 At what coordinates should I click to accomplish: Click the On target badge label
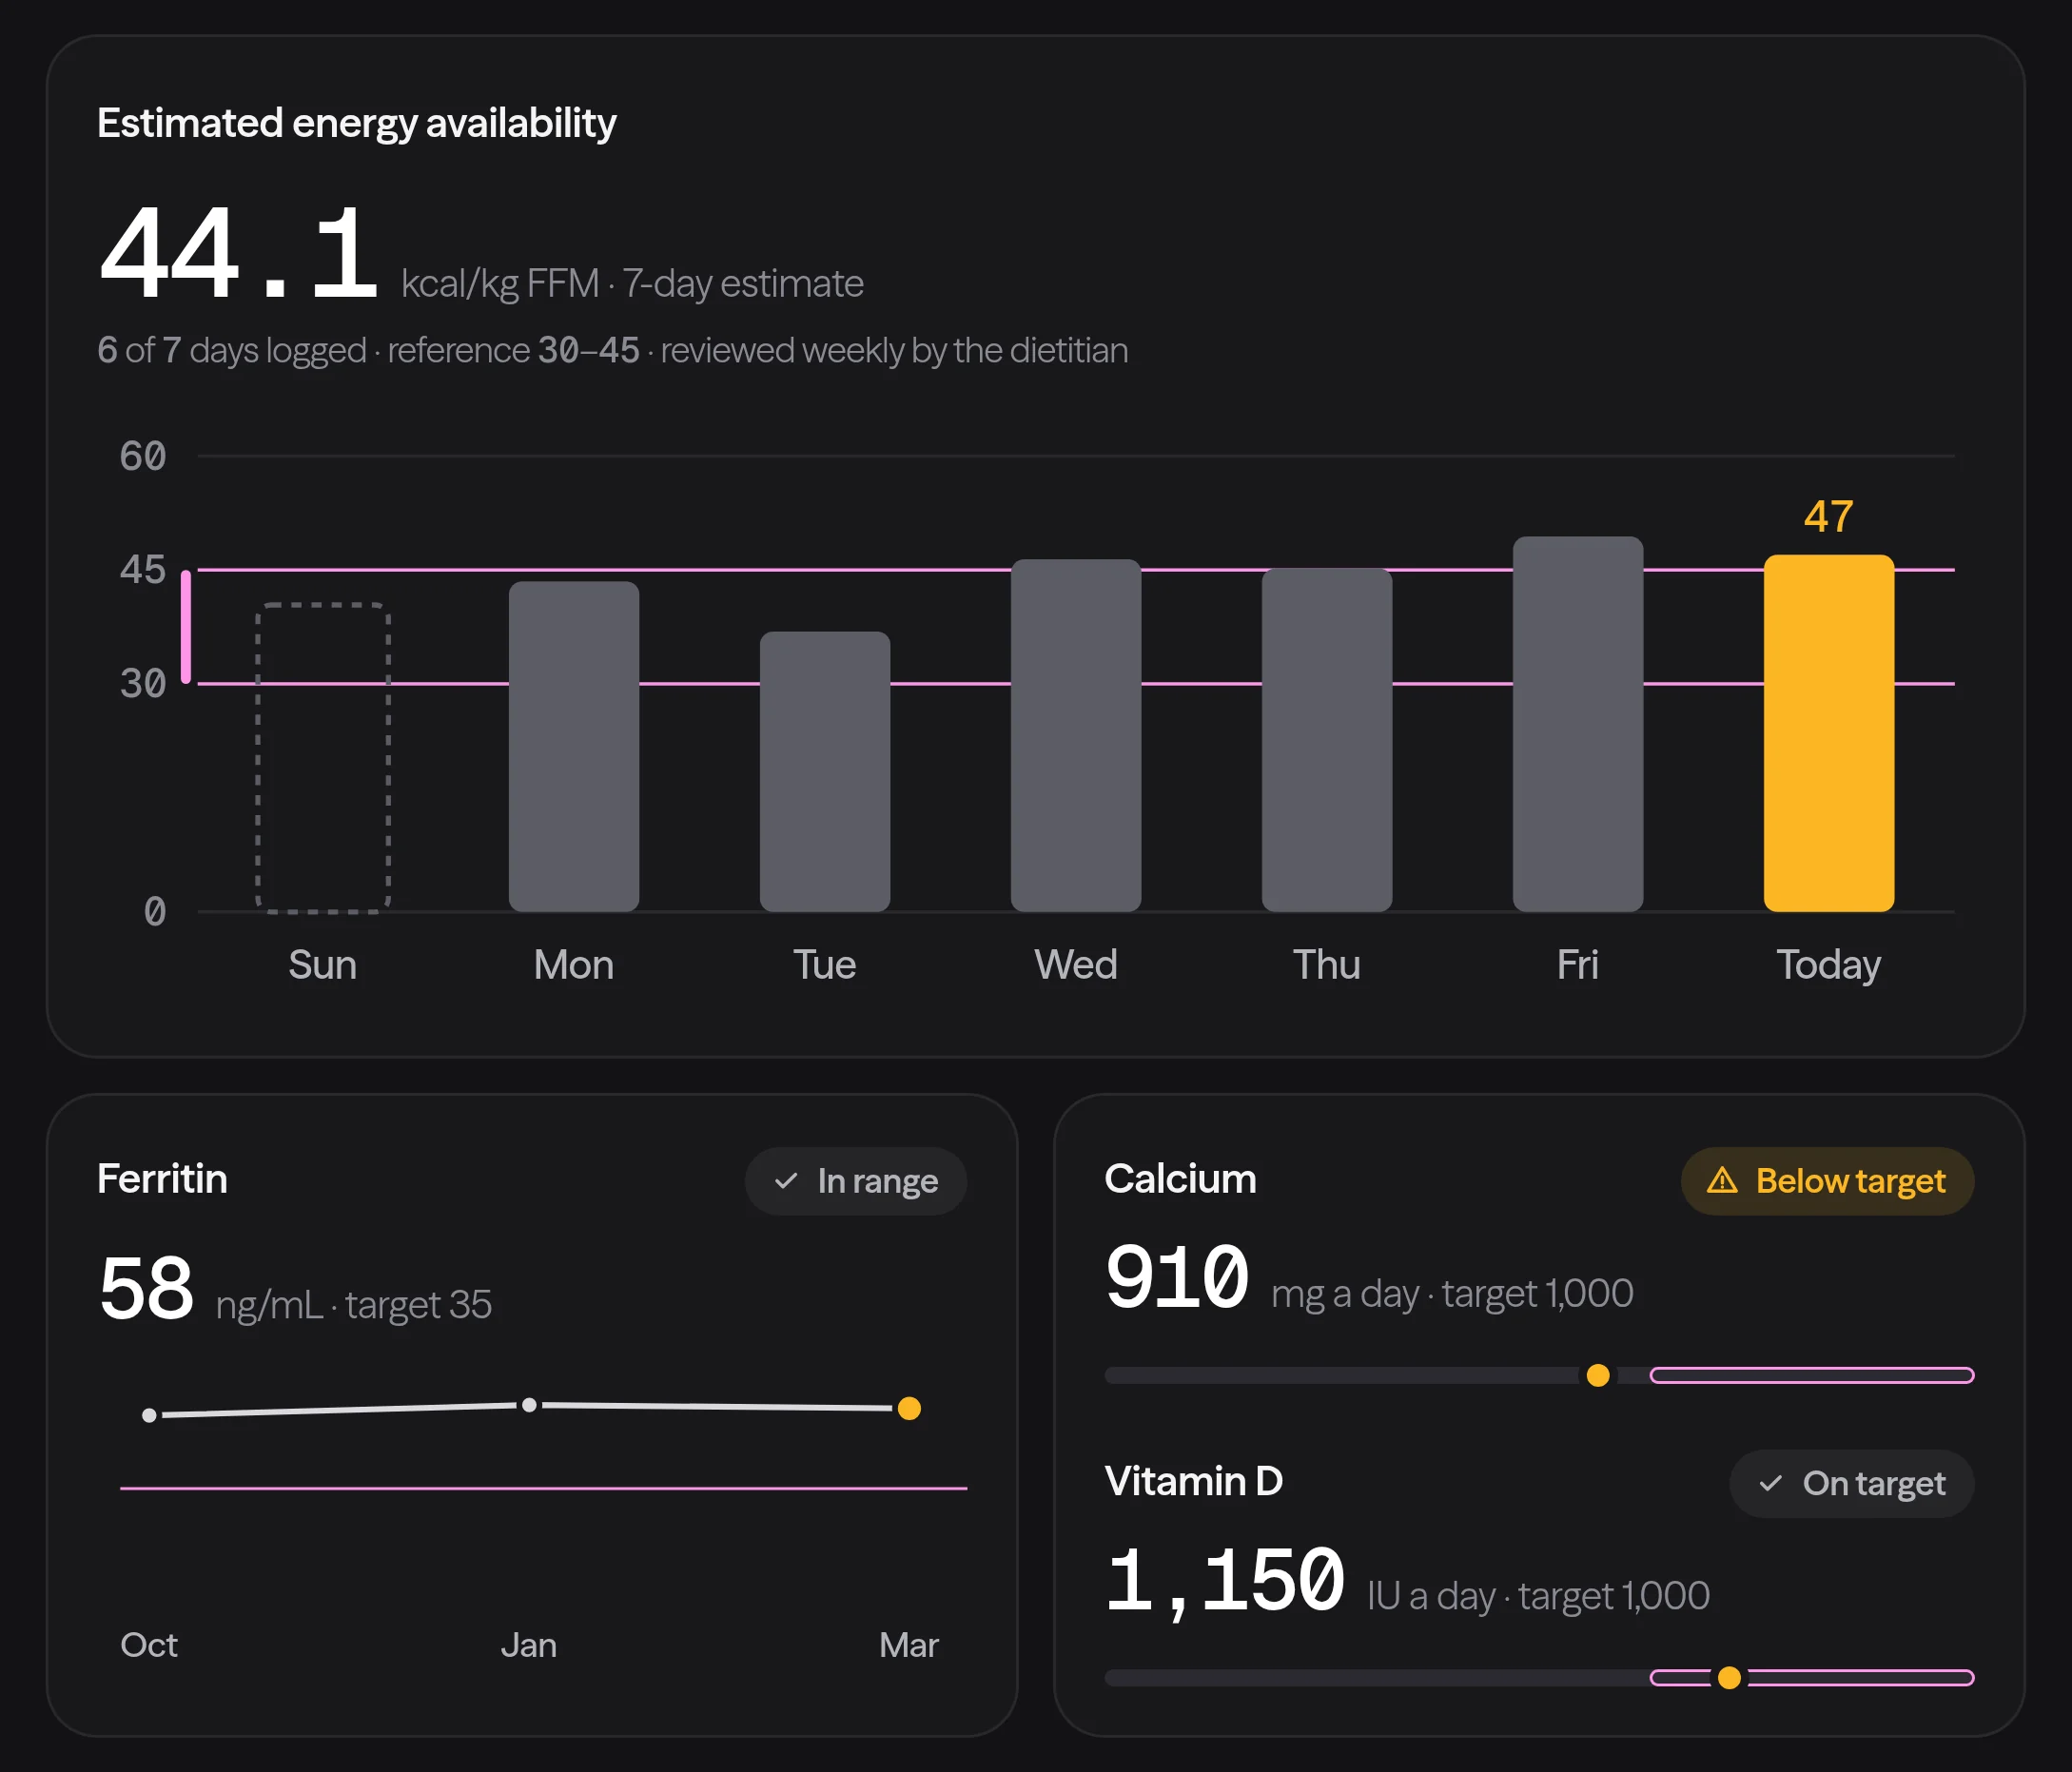pyautogui.click(x=1874, y=1483)
